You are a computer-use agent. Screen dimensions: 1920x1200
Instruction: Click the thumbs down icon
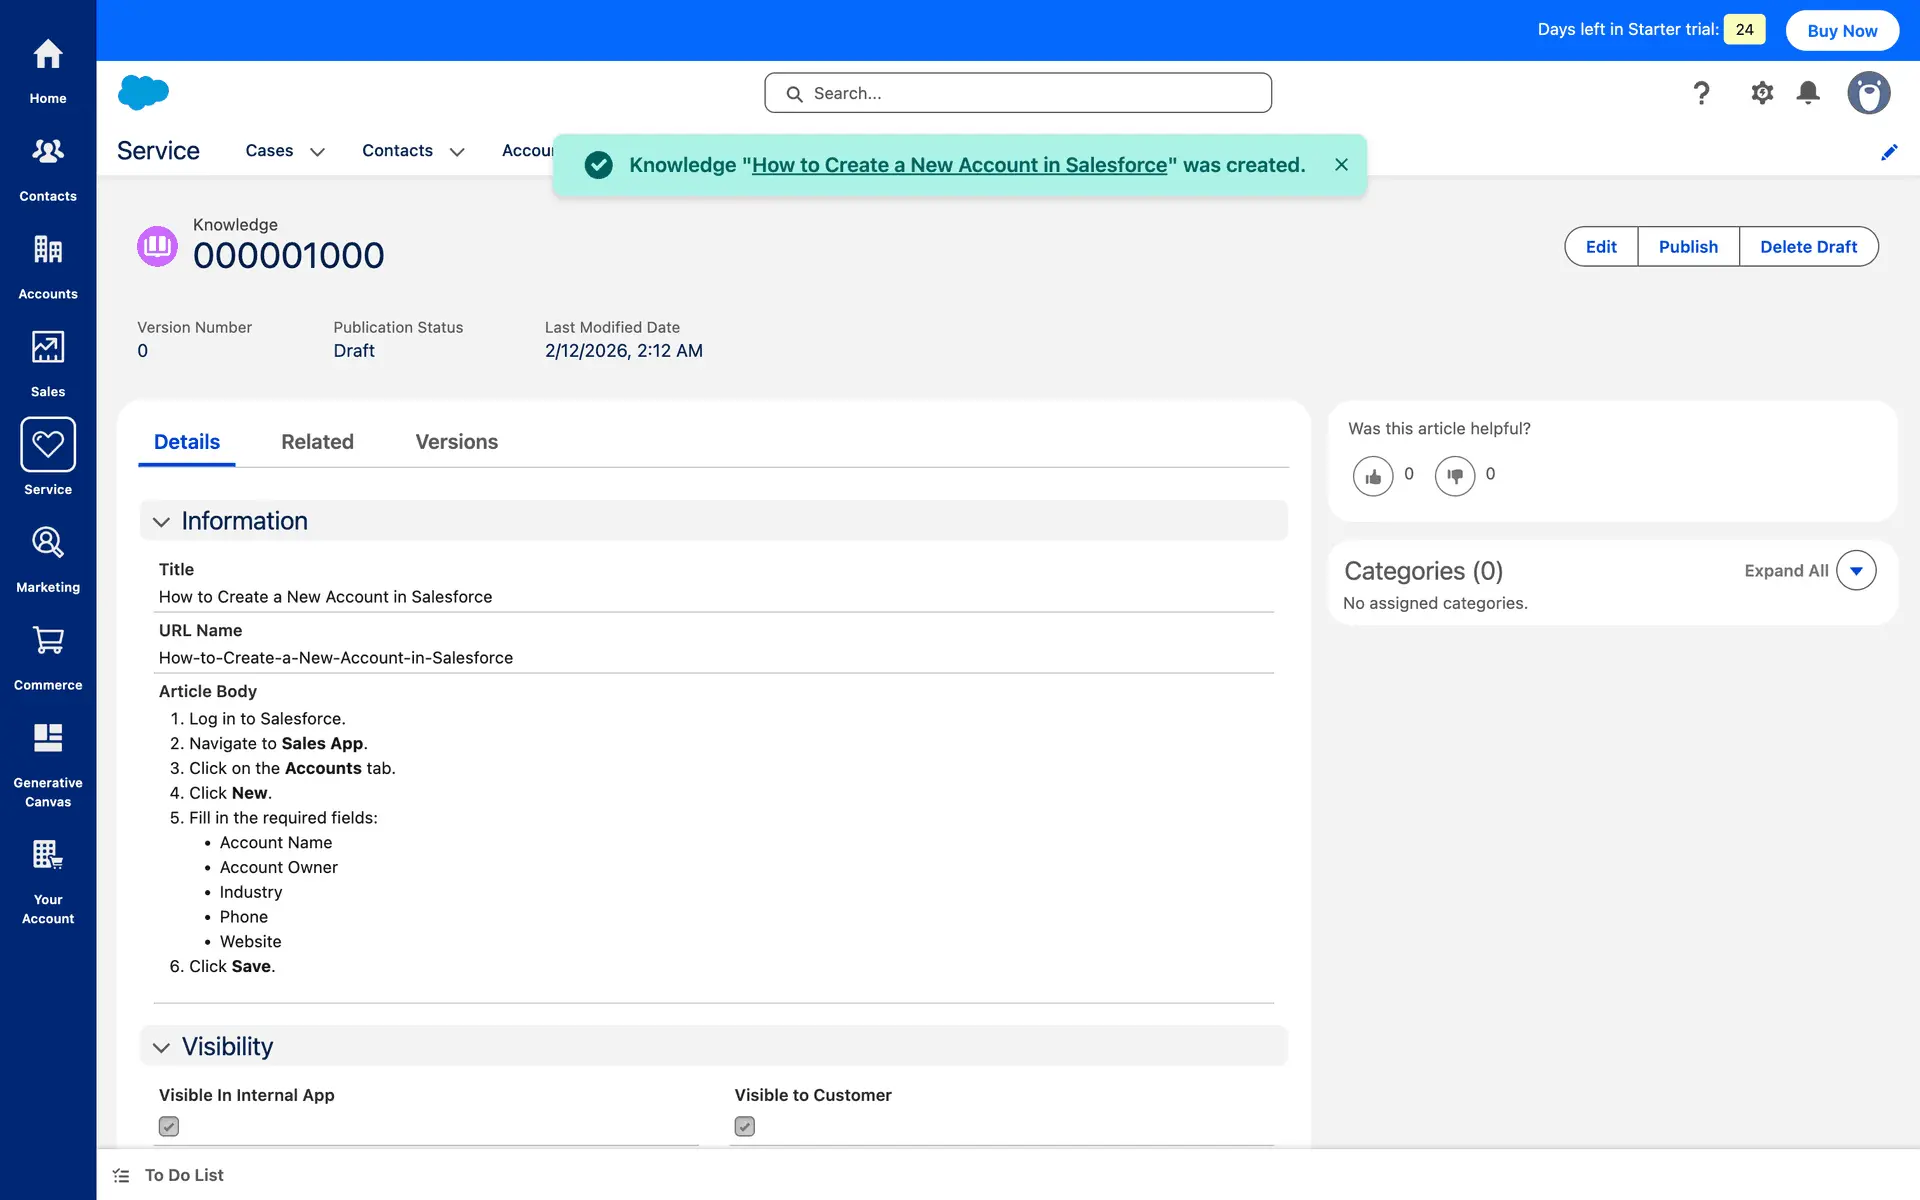(1454, 476)
